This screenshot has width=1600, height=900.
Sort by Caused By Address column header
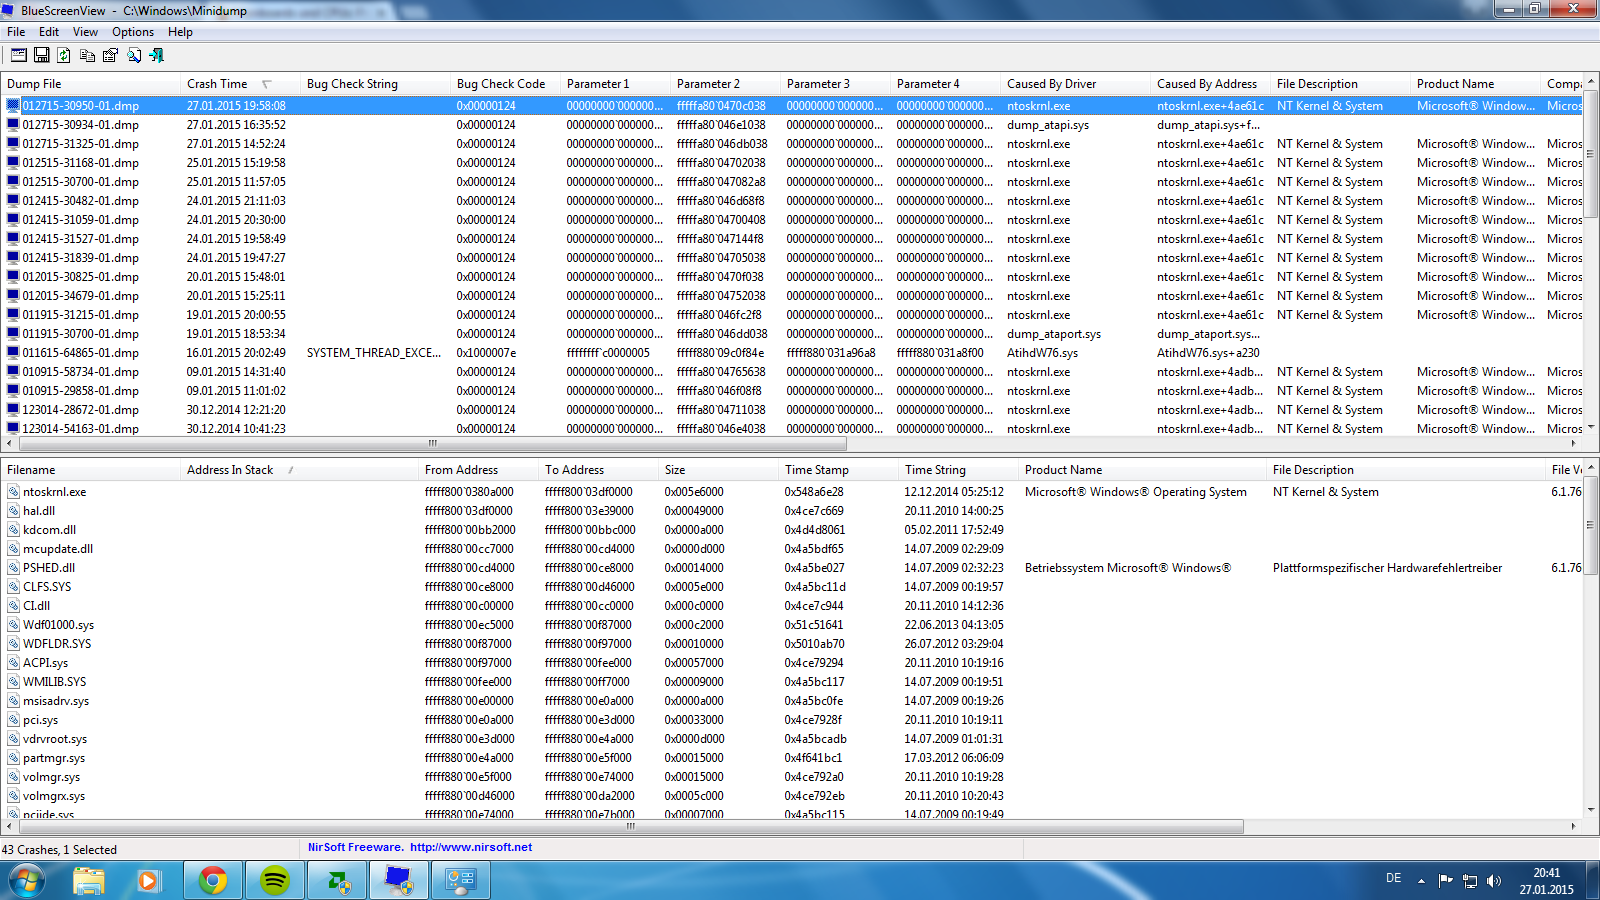point(1210,84)
